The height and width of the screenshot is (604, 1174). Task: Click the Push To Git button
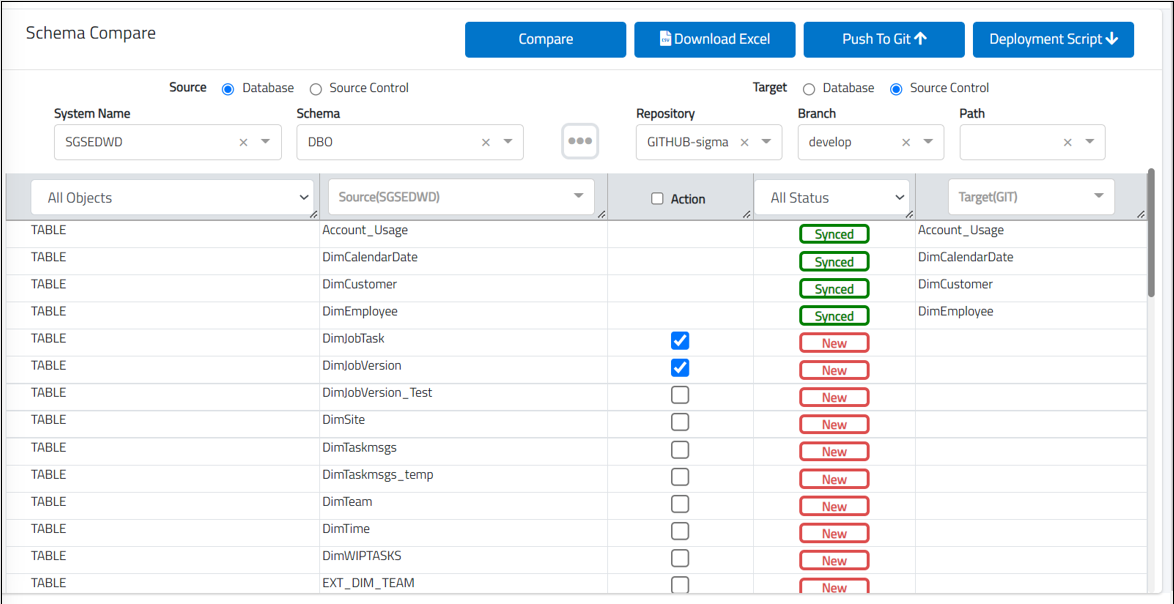[884, 39]
